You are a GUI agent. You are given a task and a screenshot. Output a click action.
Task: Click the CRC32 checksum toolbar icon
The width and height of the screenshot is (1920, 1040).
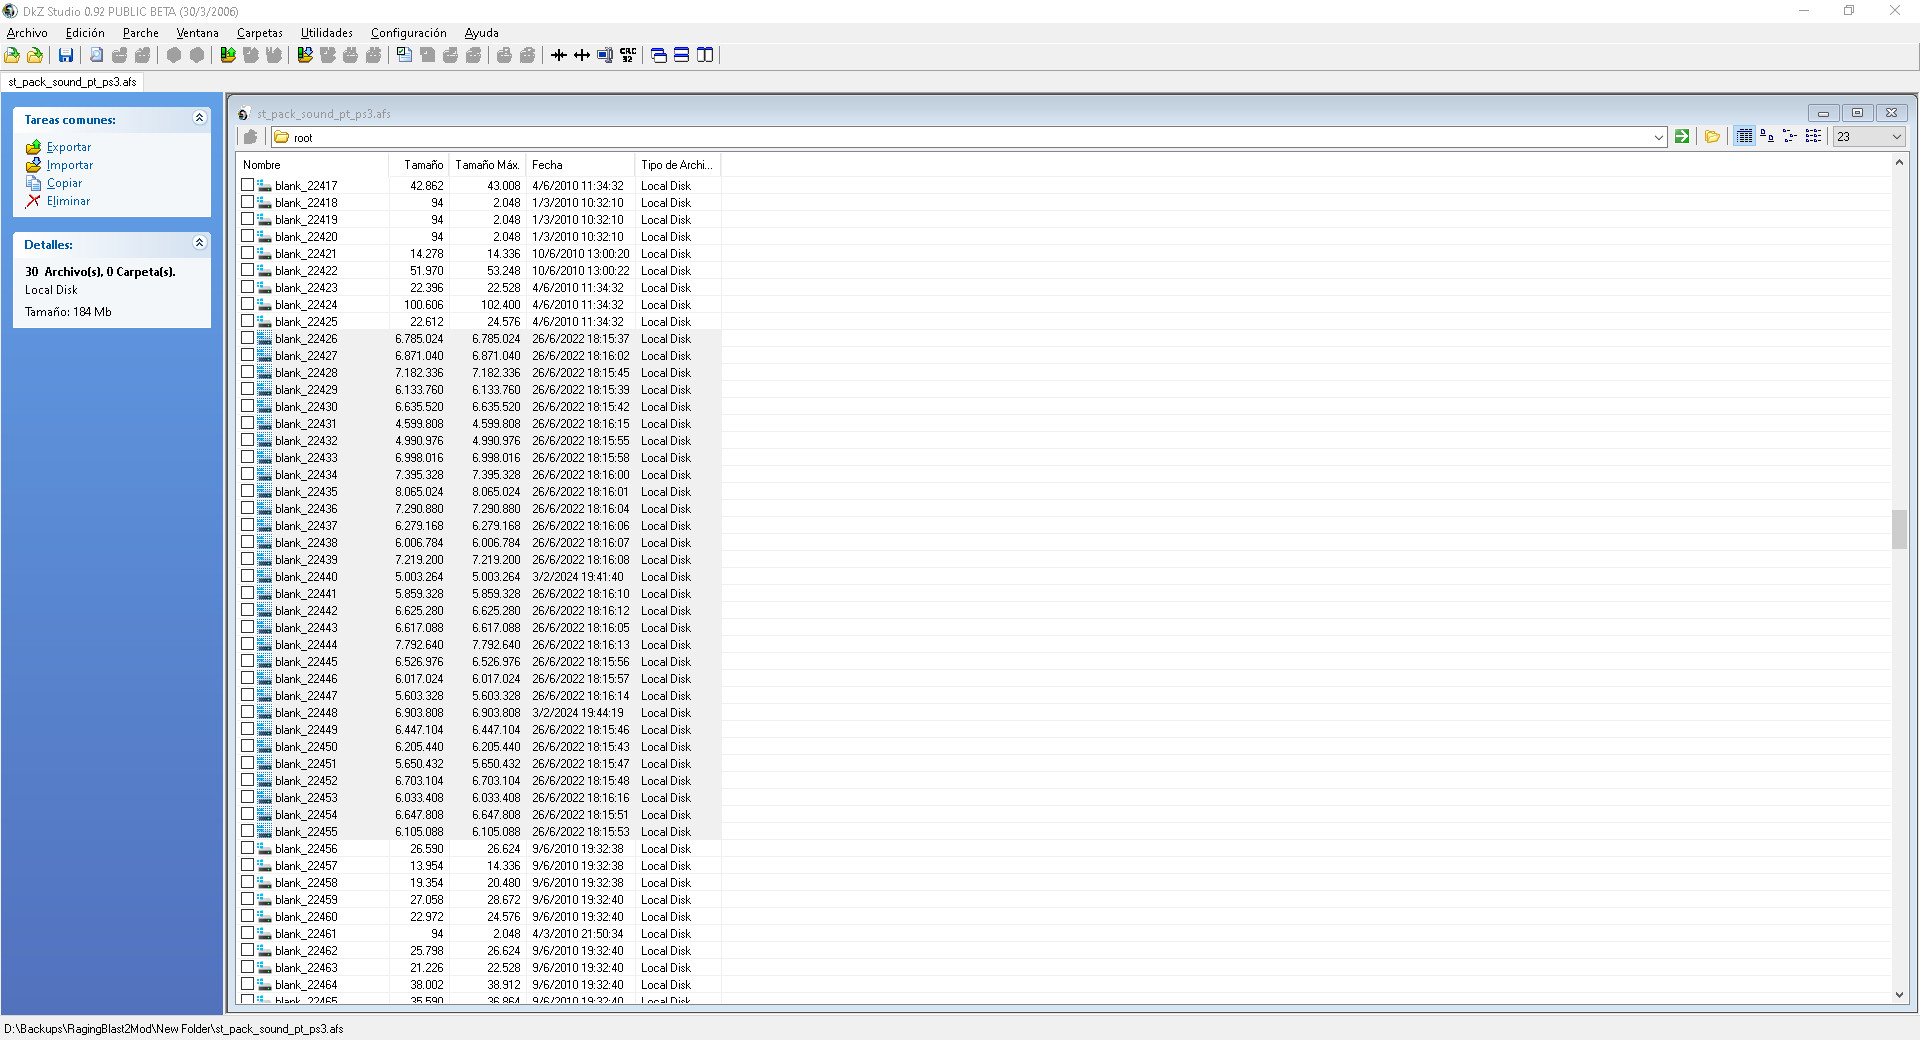[628, 55]
